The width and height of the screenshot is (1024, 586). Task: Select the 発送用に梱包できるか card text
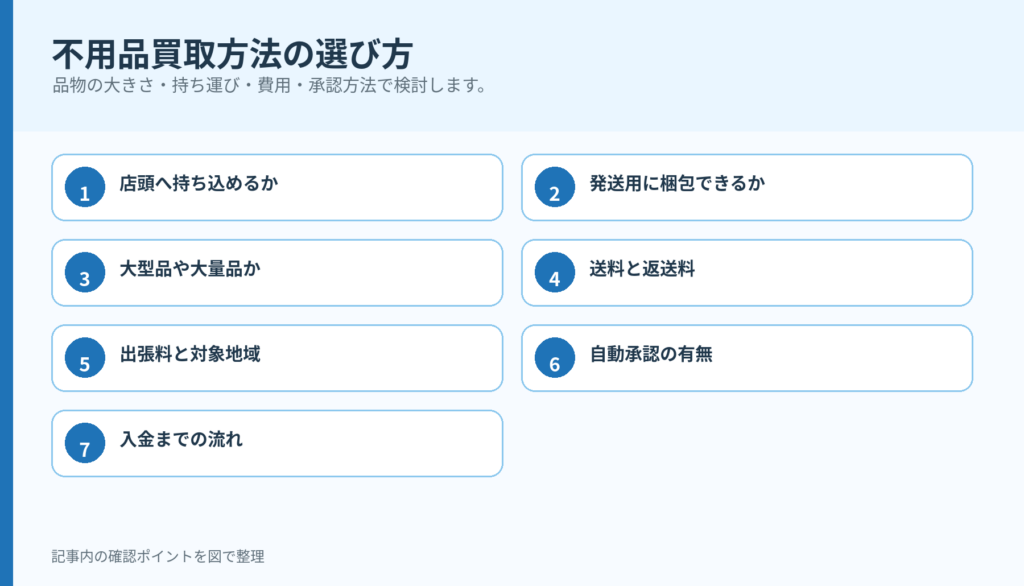[x=677, y=184]
